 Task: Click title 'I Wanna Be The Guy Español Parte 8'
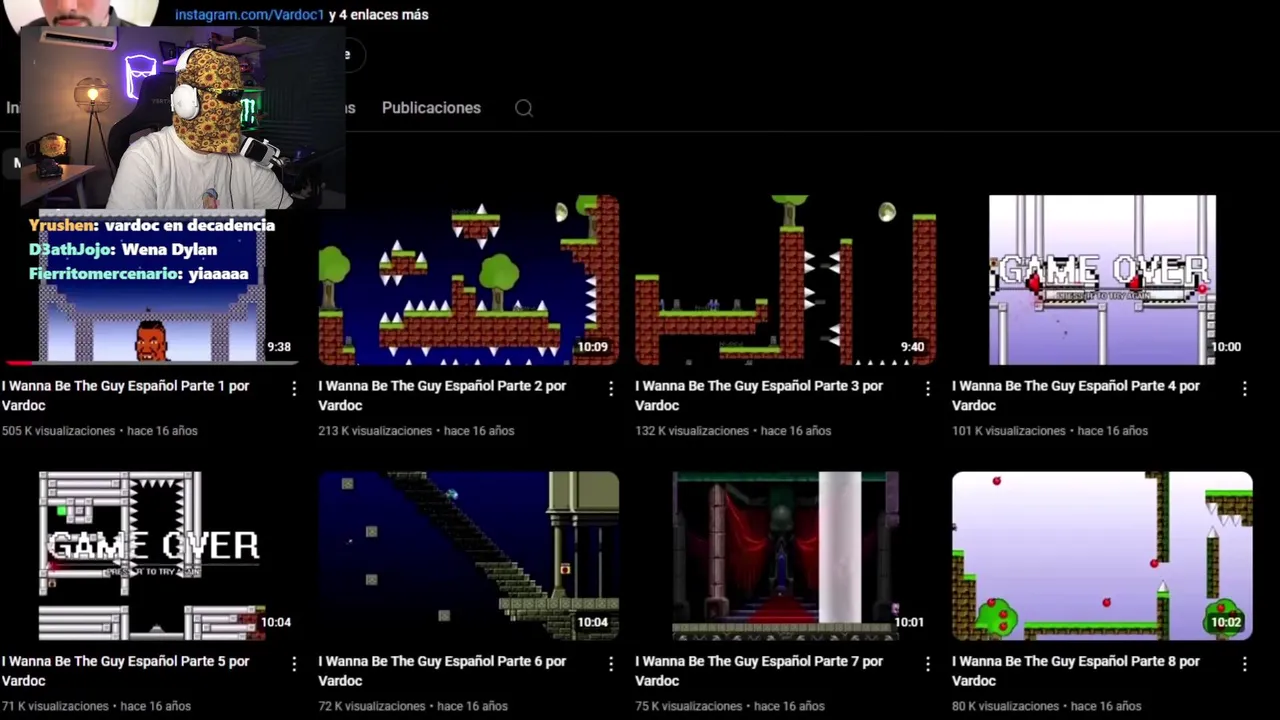point(1076,671)
